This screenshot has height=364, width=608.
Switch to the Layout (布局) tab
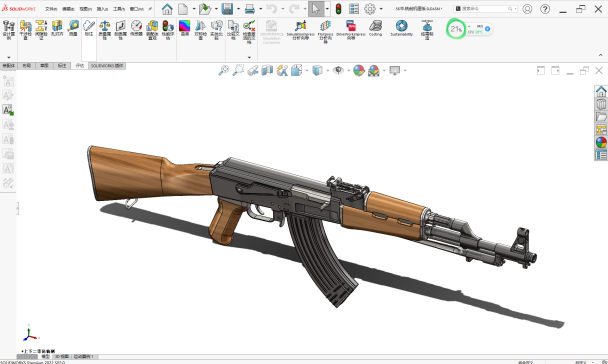pyautogui.click(x=26, y=66)
